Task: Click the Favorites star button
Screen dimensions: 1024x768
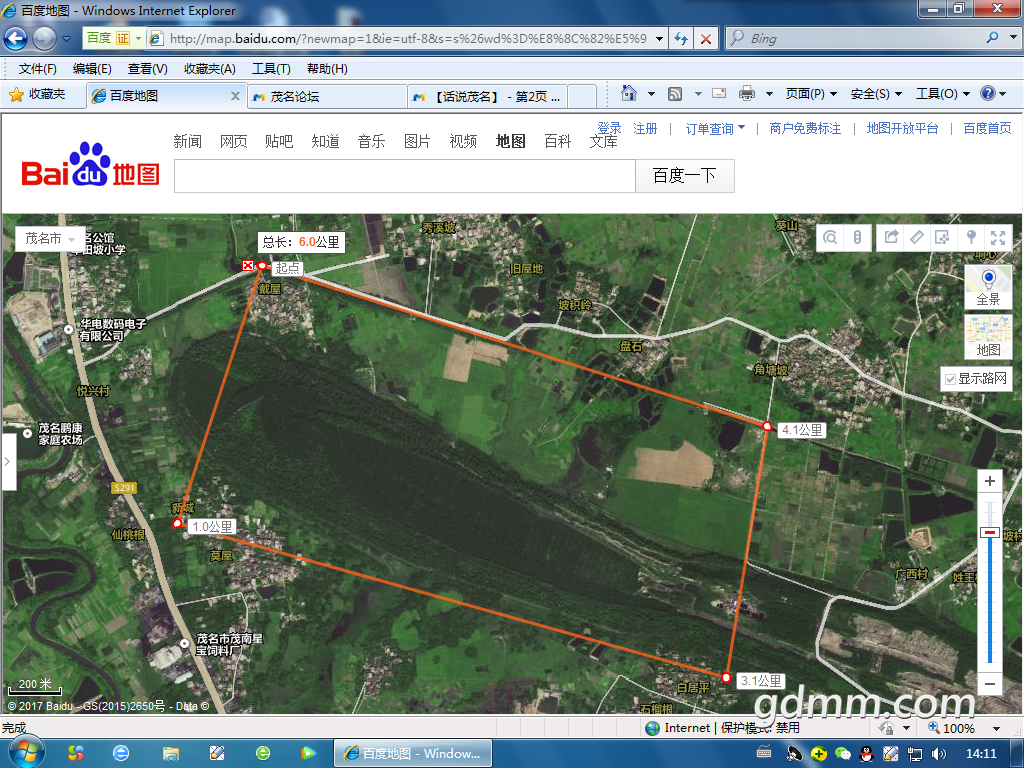Action: click(38, 95)
